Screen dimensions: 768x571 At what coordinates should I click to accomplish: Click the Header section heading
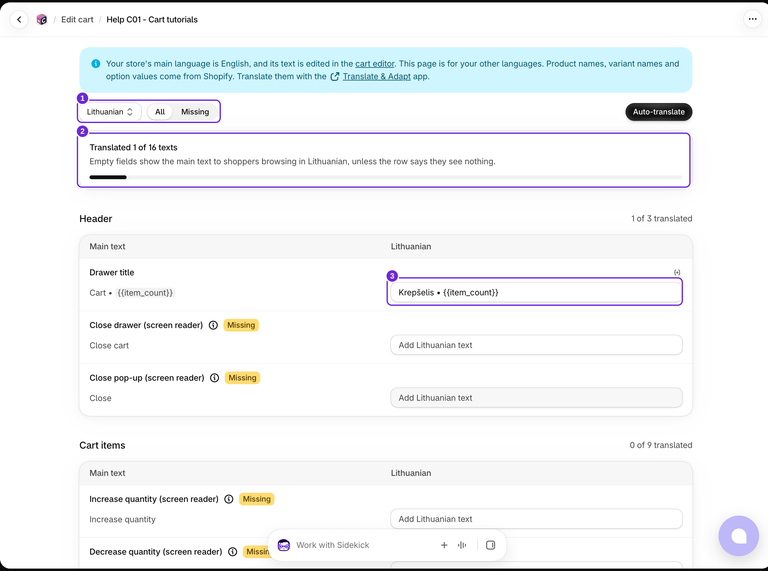coord(96,219)
